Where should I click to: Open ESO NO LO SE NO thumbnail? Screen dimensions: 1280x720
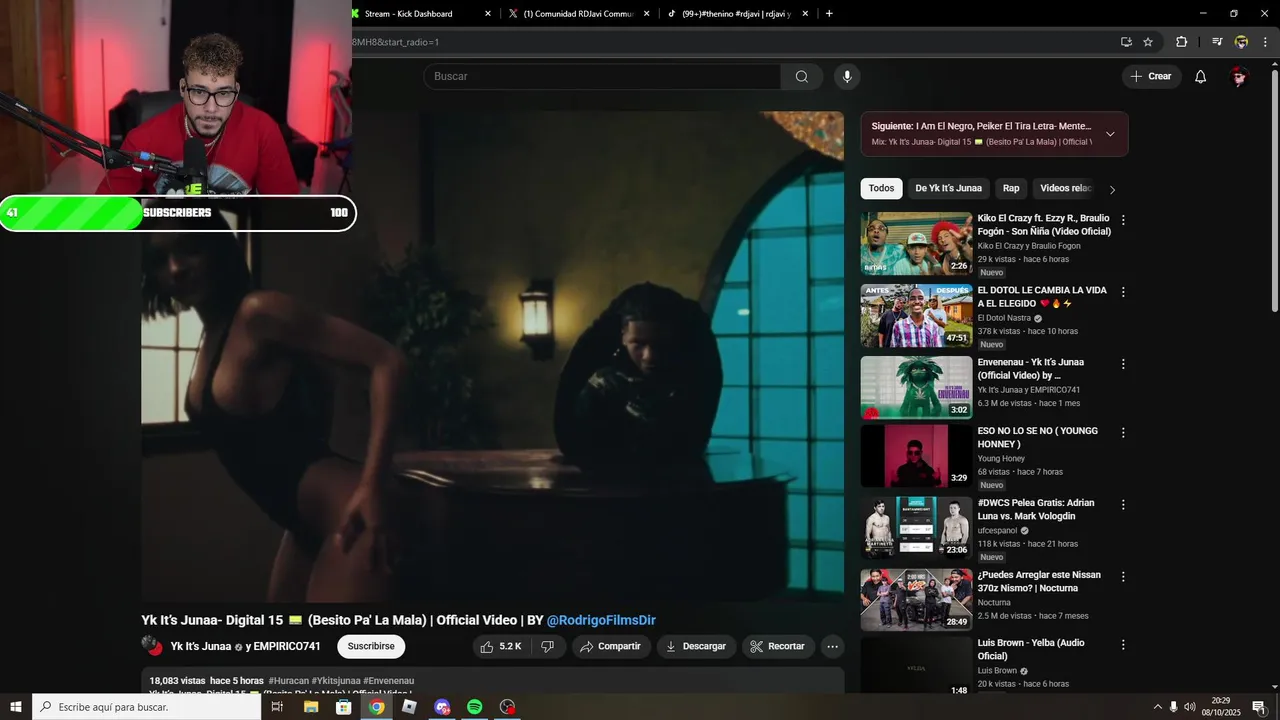click(916, 457)
